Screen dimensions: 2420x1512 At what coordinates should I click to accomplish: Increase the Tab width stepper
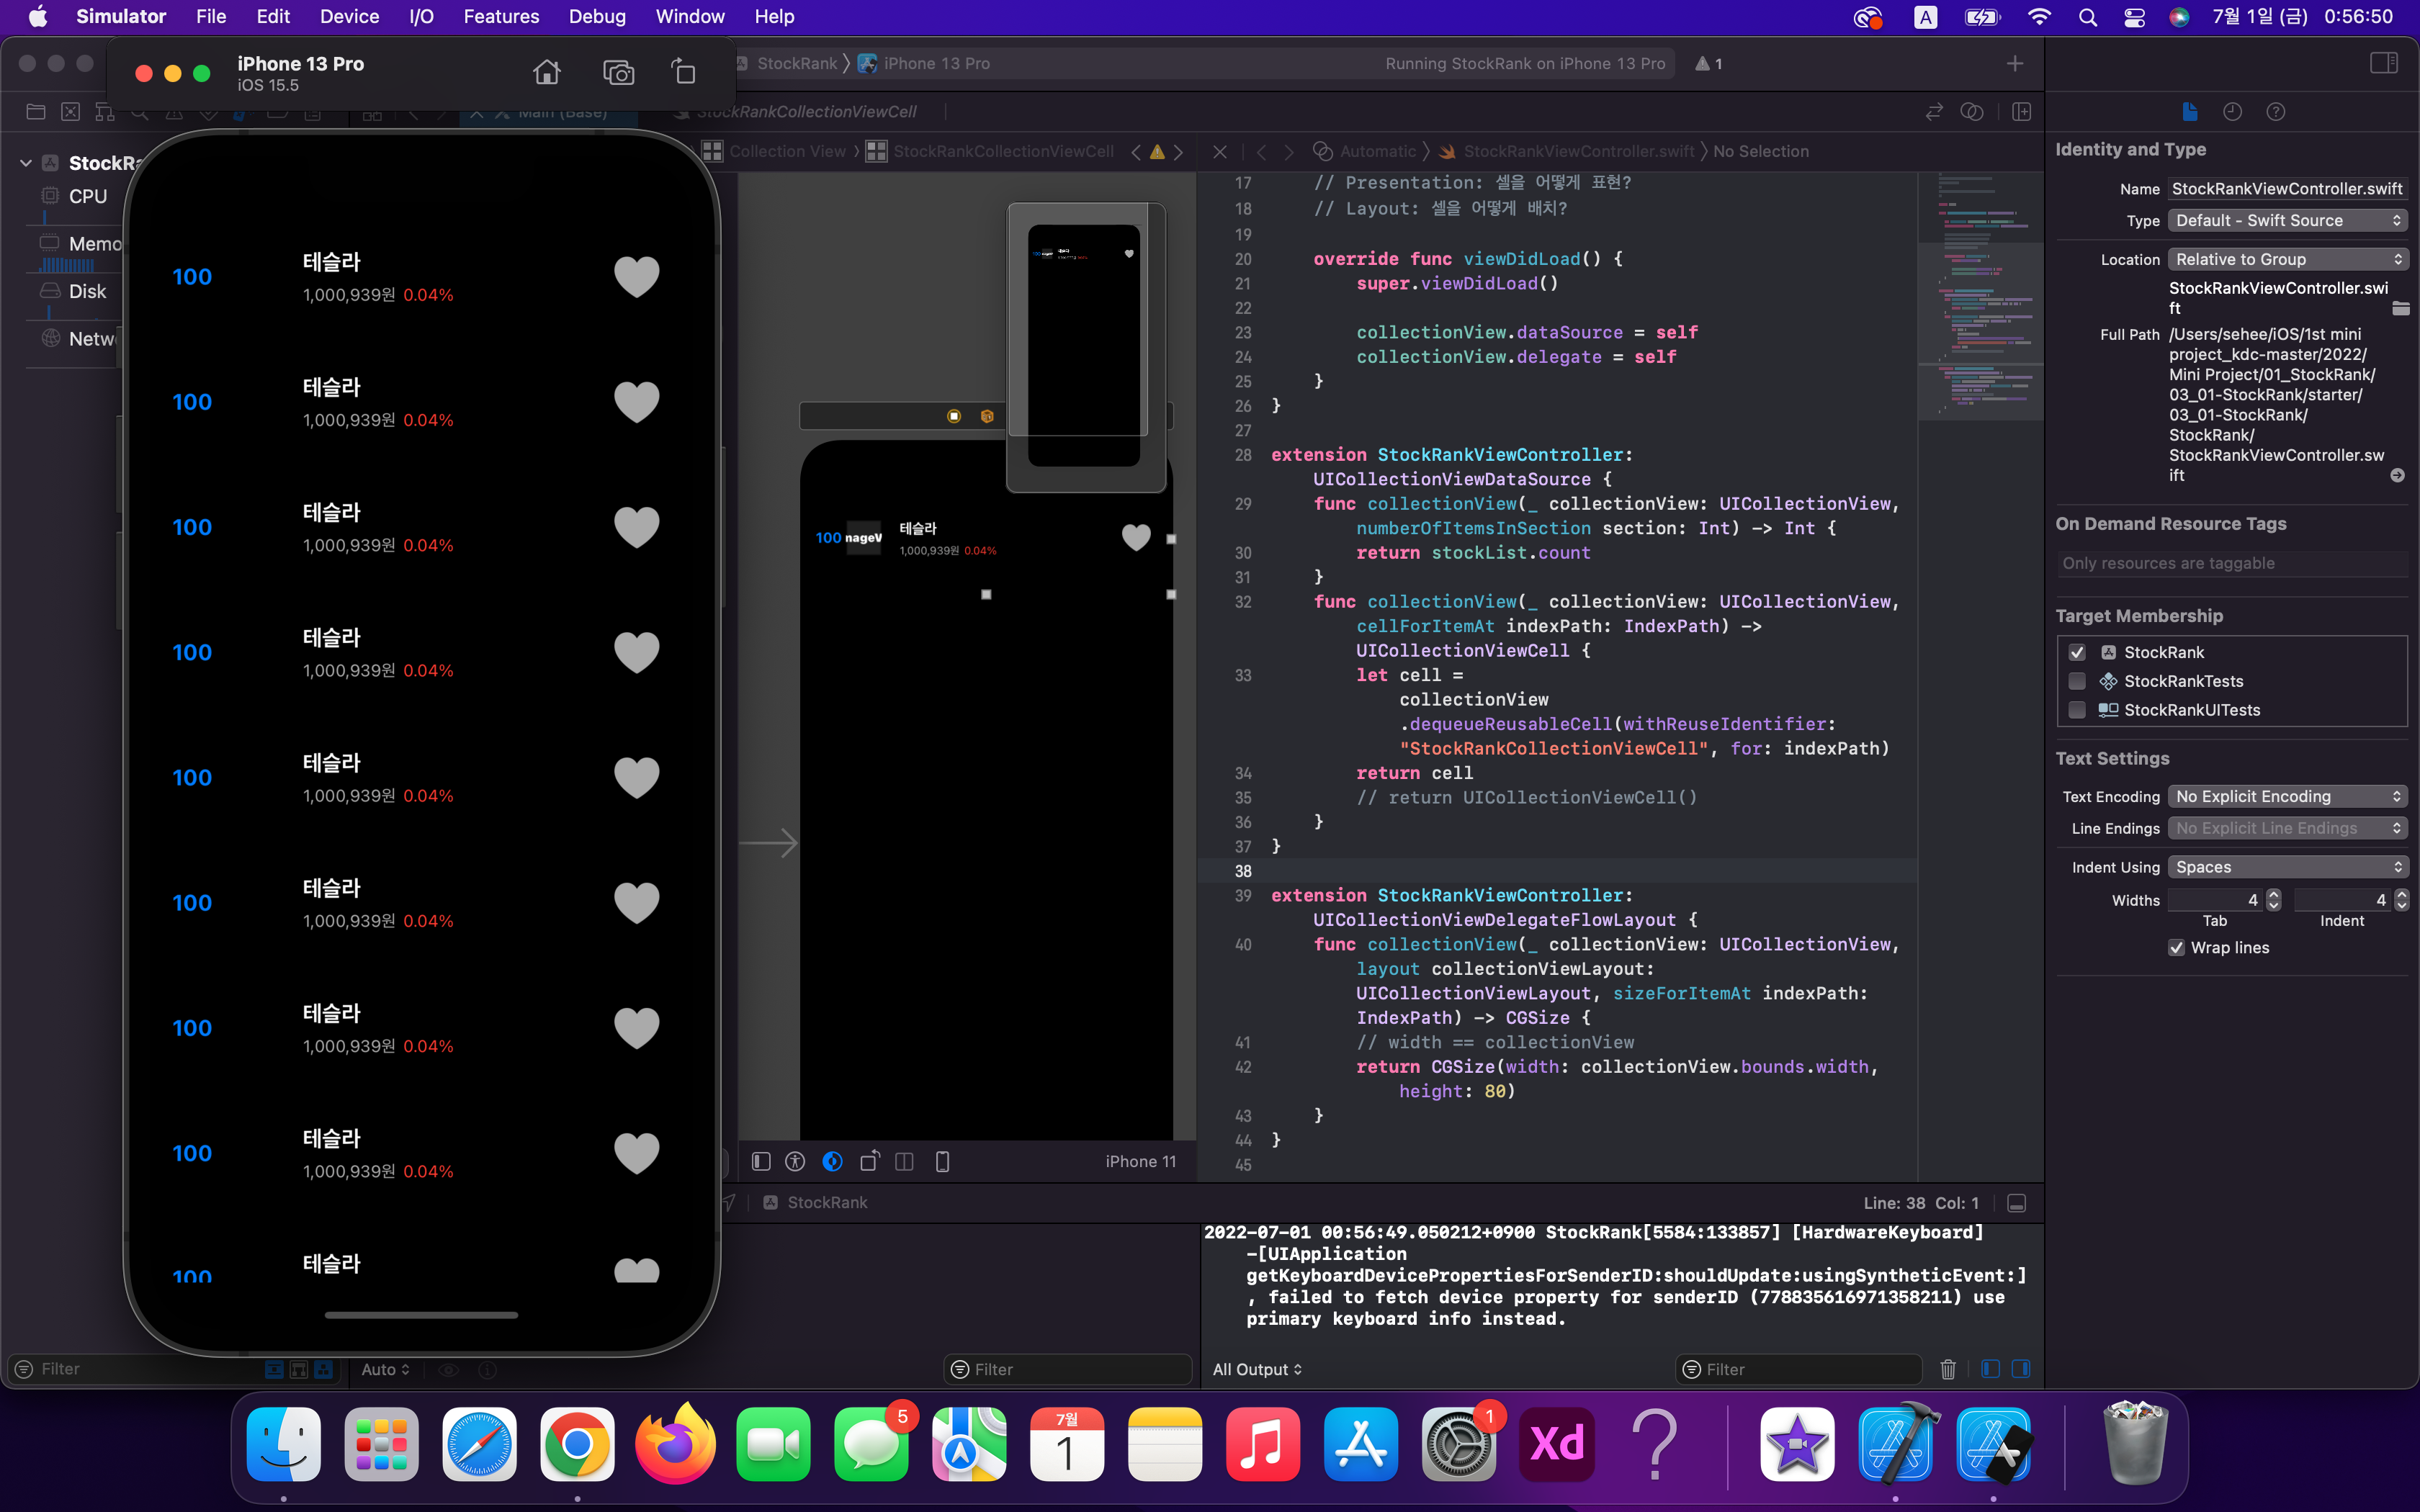coord(2273,894)
